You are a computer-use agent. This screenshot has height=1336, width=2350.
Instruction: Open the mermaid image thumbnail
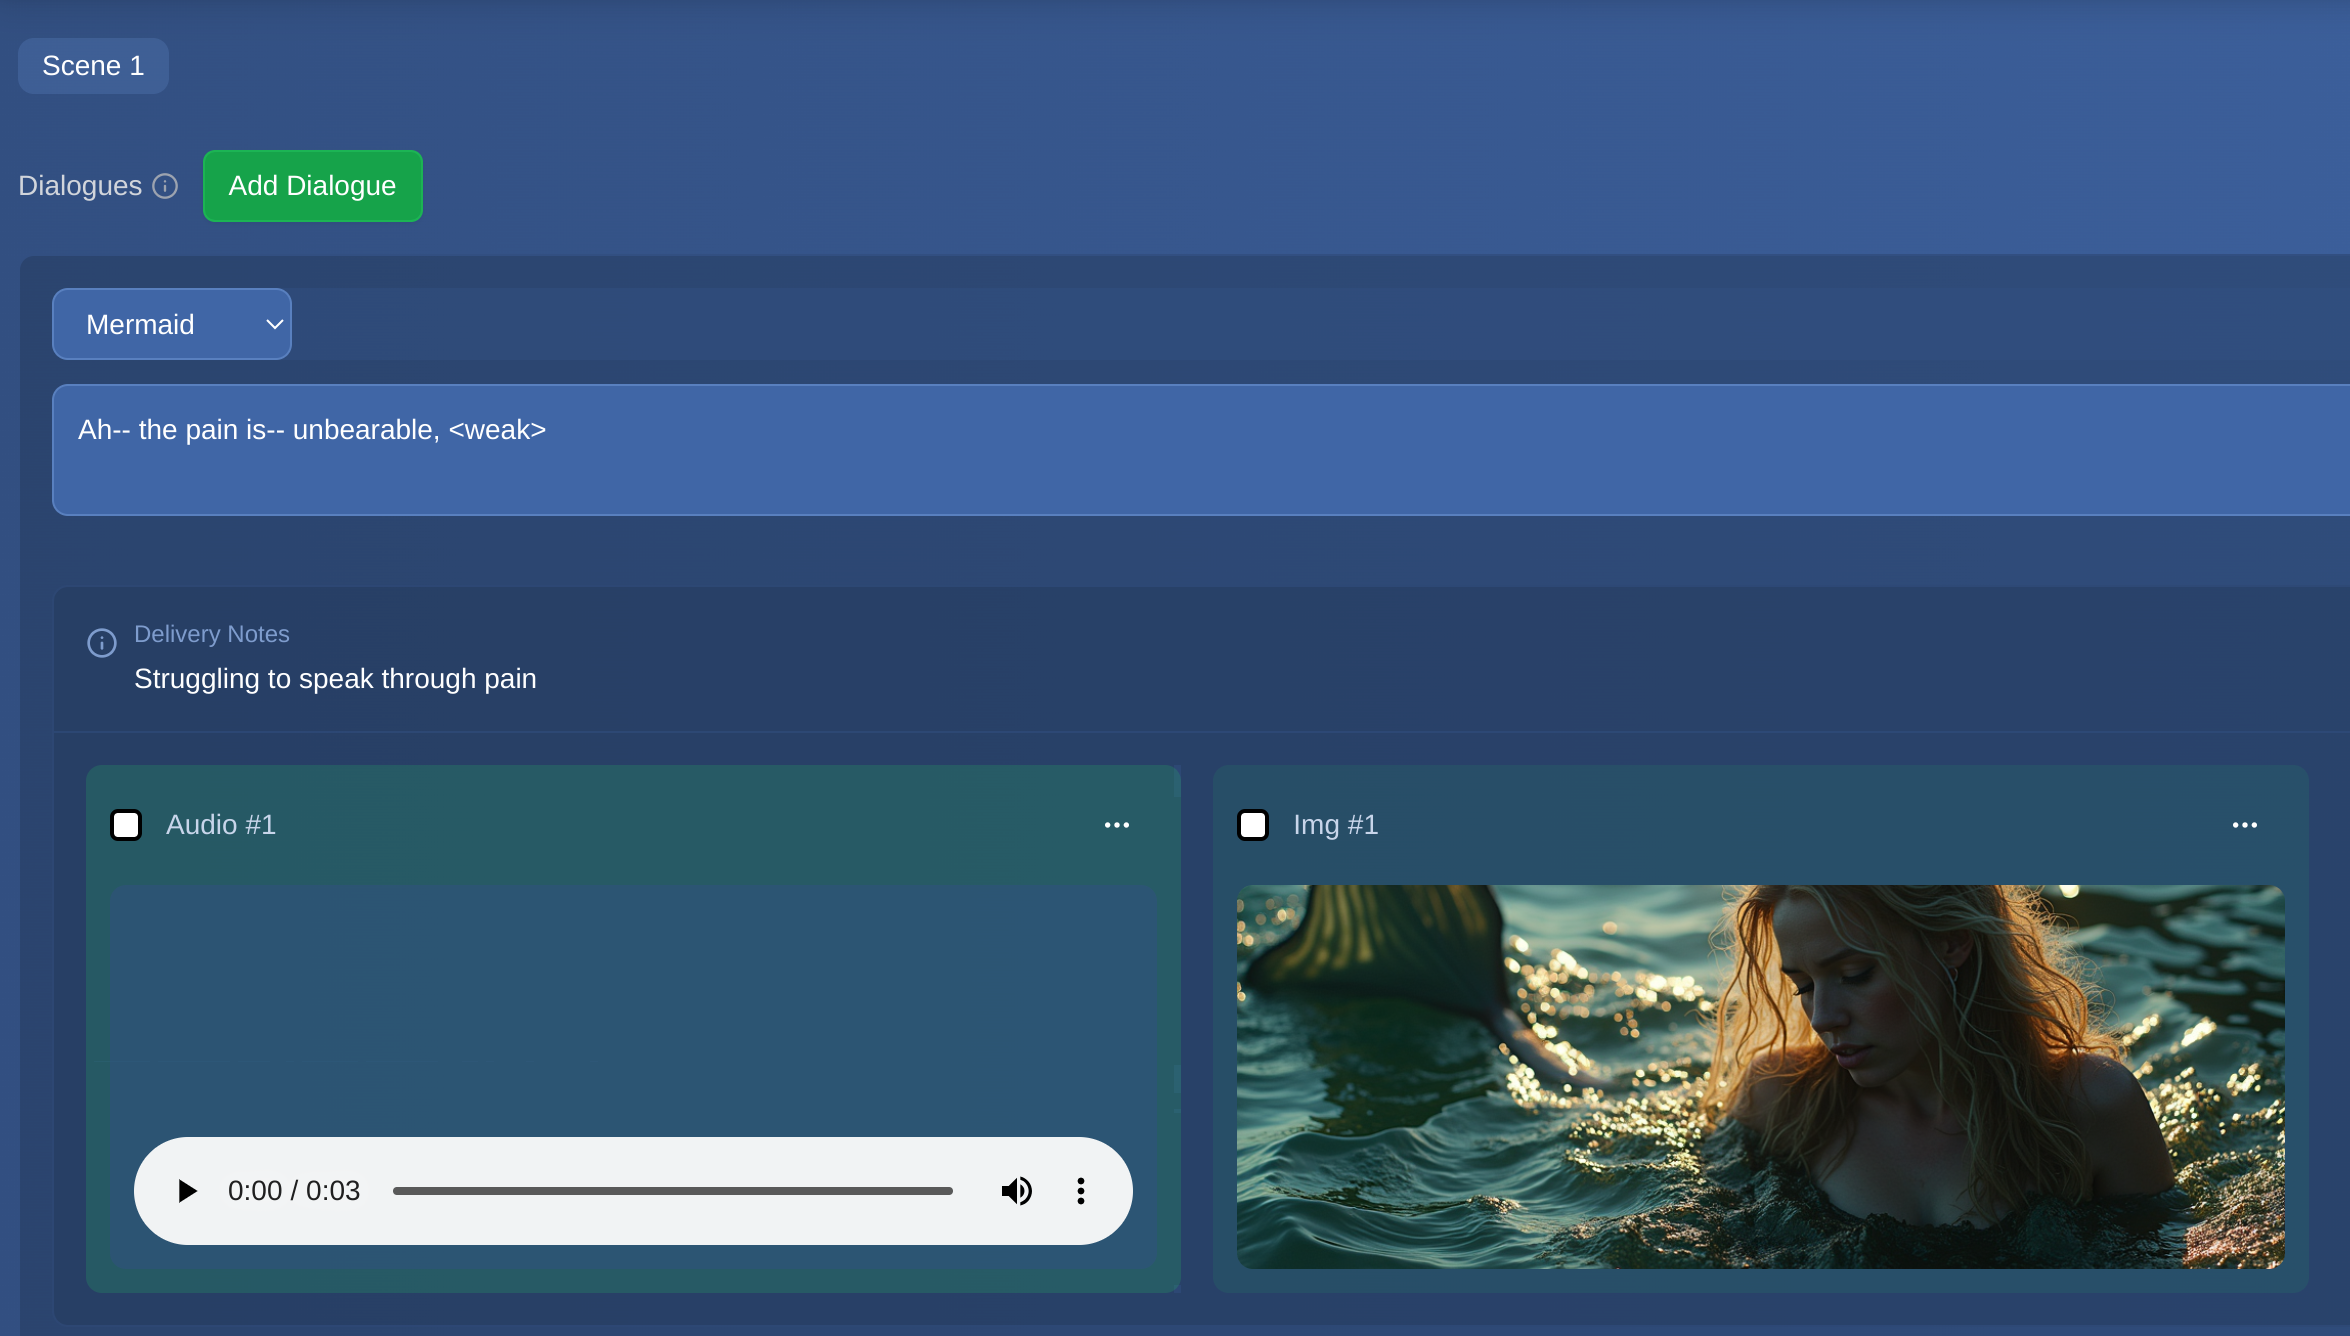pos(1760,1076)
